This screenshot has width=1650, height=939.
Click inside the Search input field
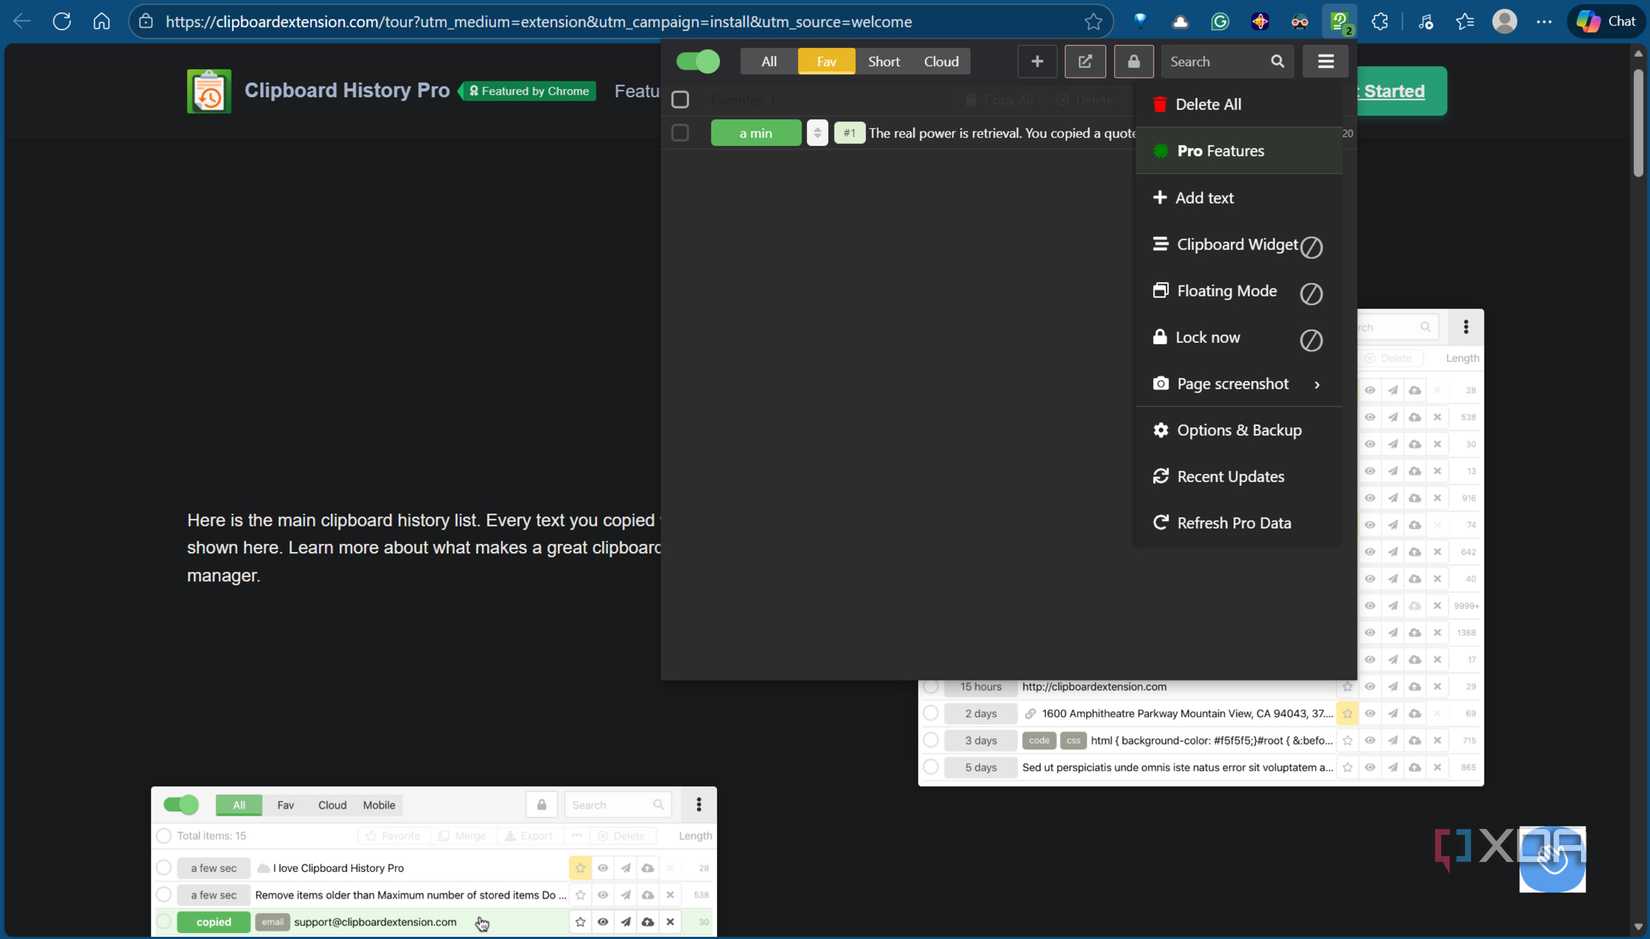(x=1210, y=61)
